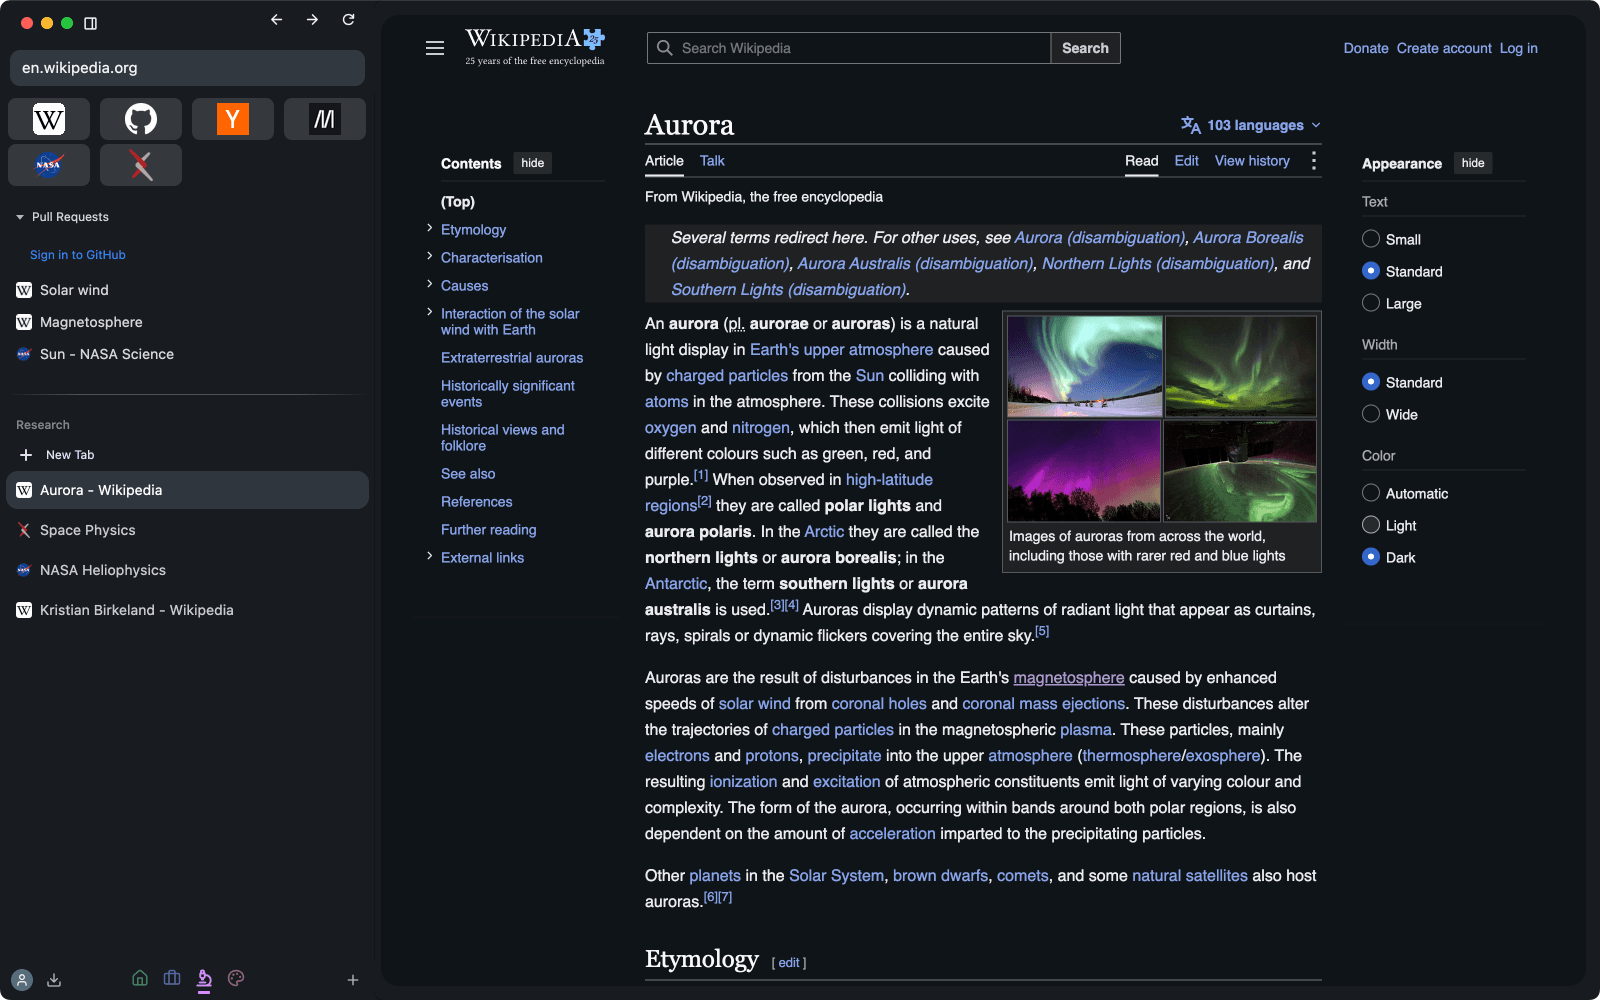
Task: Open the Edit tab
Action: (1186, 161)
